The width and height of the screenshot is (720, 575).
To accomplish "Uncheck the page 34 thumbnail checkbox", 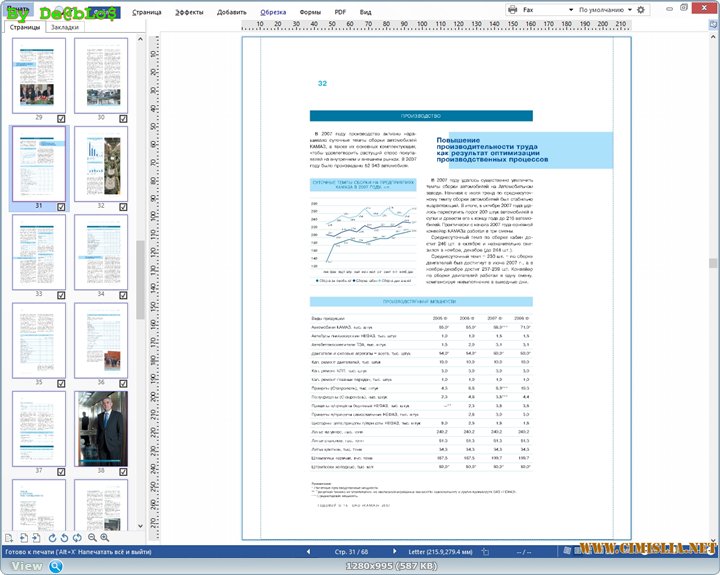I will [123, 295].
